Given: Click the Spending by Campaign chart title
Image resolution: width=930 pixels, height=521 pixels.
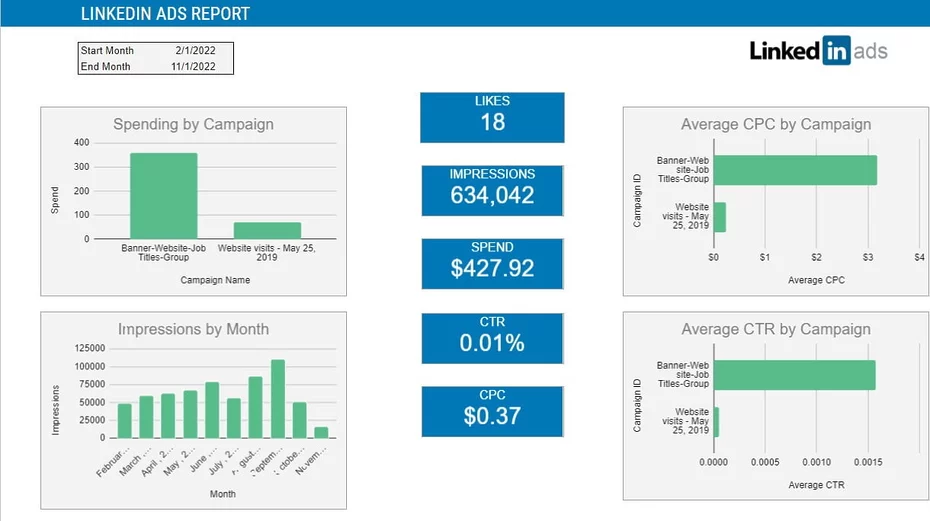Looking at the screenshot, I should coord(193,124).
